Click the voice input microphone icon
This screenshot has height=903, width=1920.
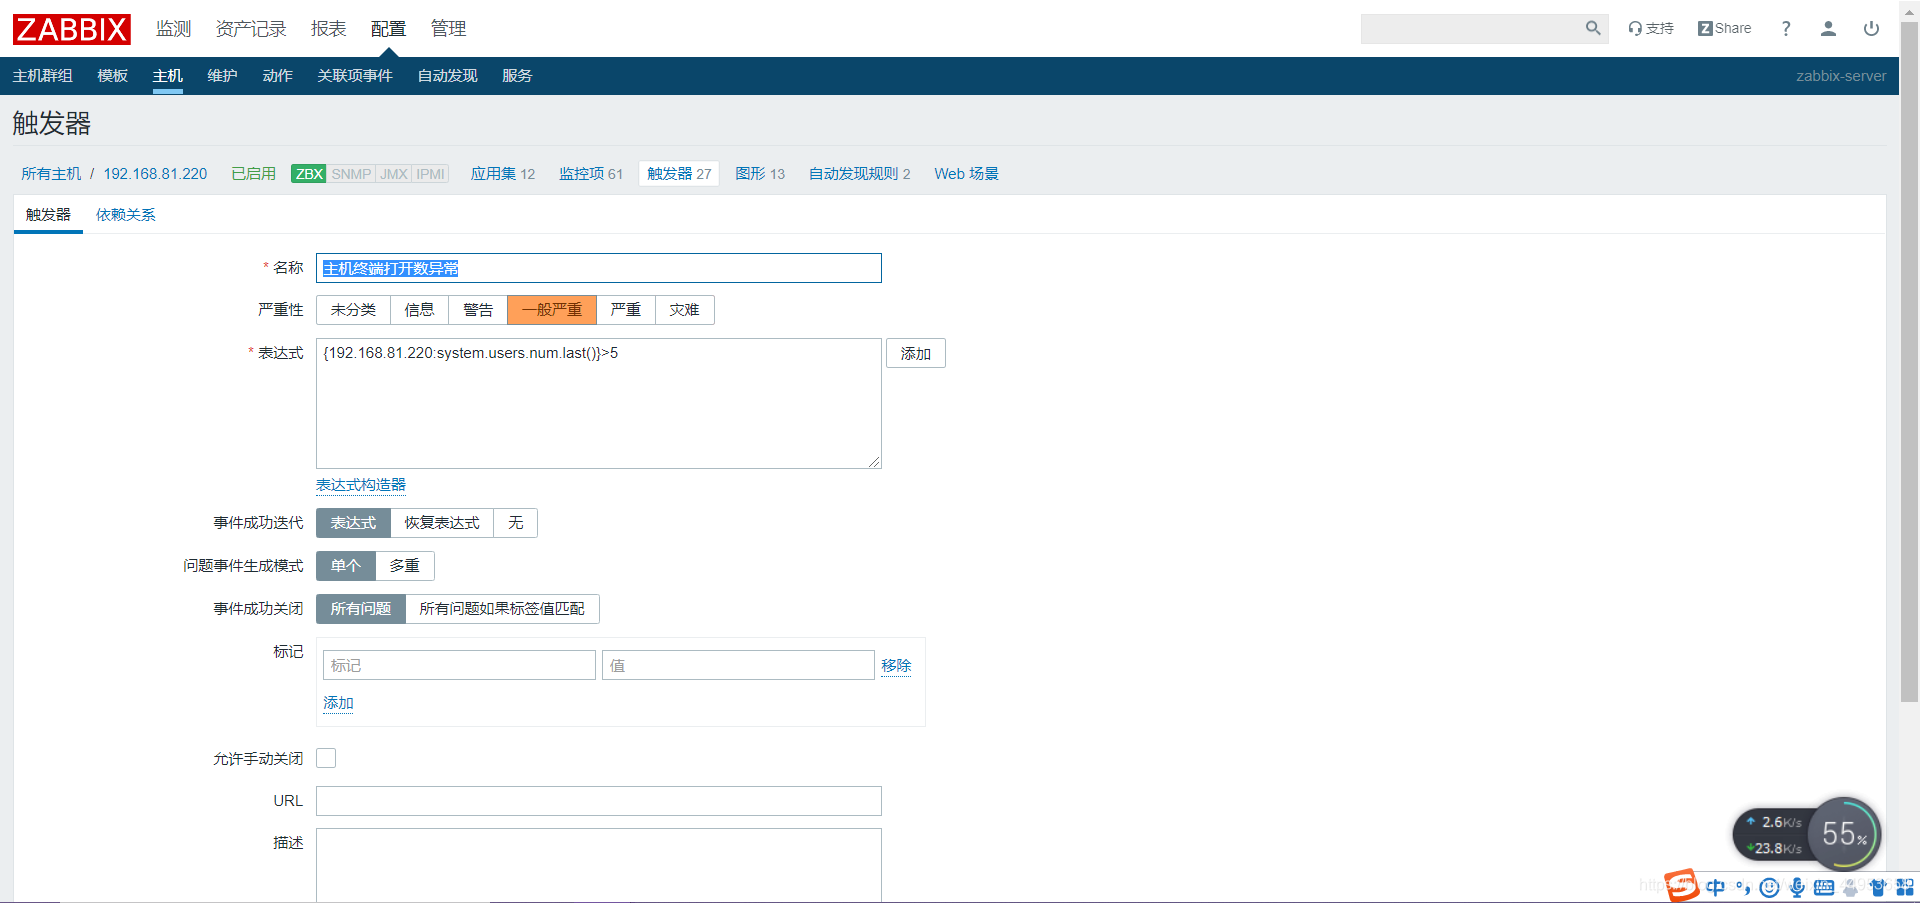coord(1797,887)
